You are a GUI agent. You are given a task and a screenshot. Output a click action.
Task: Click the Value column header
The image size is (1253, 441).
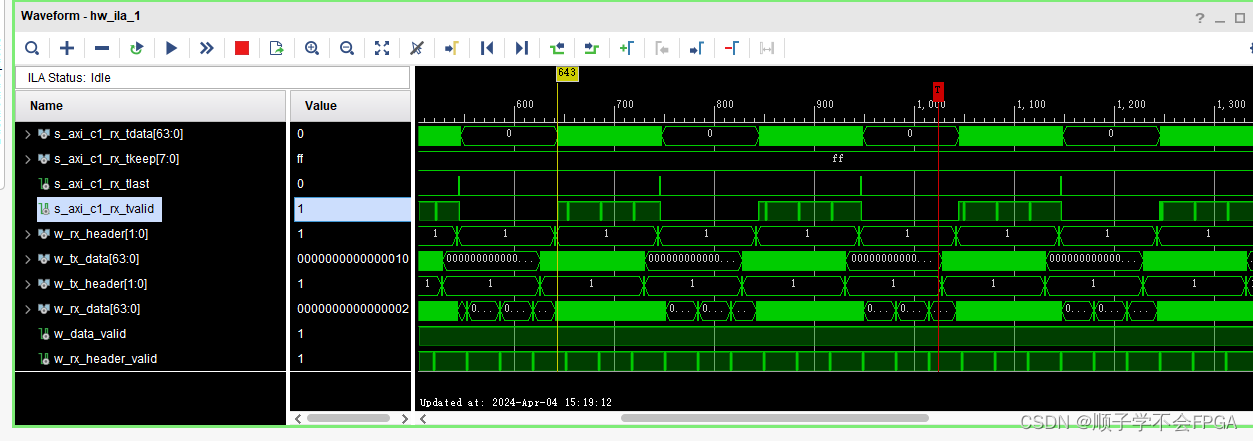tap(350, 105)
